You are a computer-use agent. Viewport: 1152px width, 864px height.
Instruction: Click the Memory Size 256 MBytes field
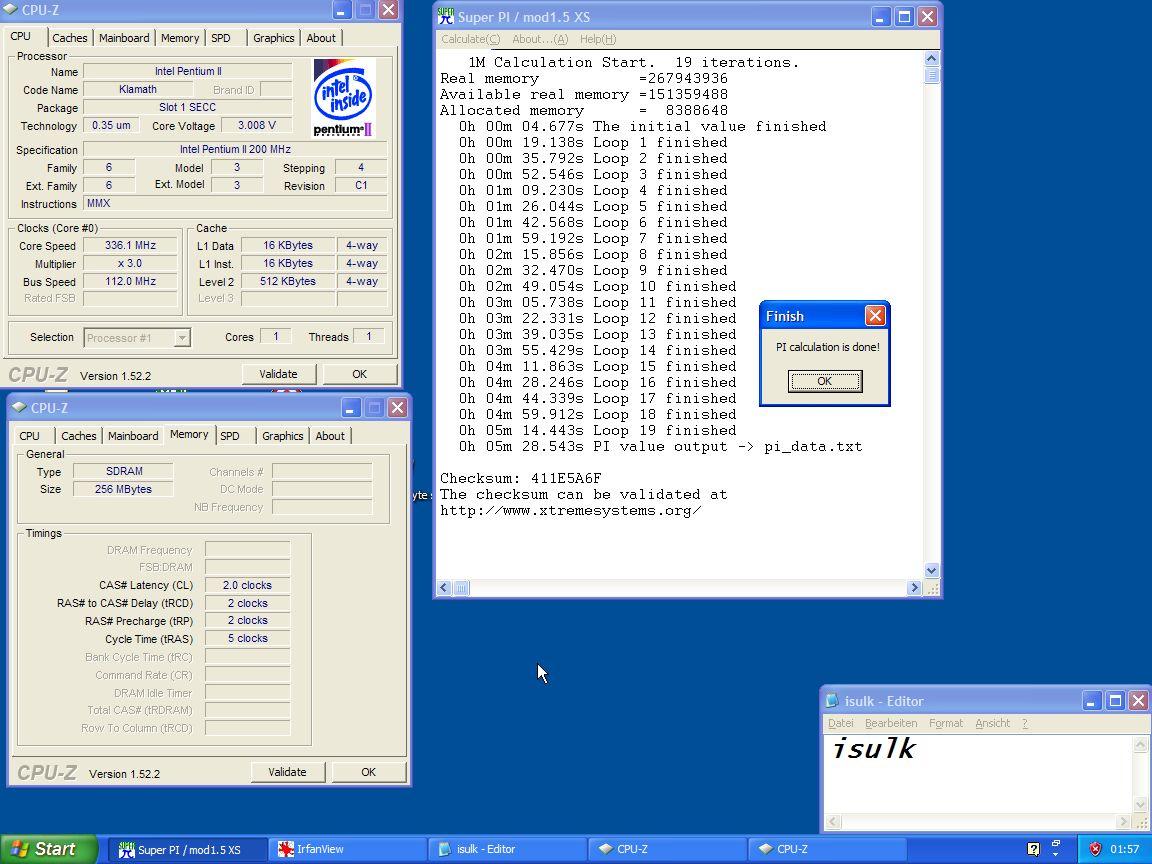[123, 489]
